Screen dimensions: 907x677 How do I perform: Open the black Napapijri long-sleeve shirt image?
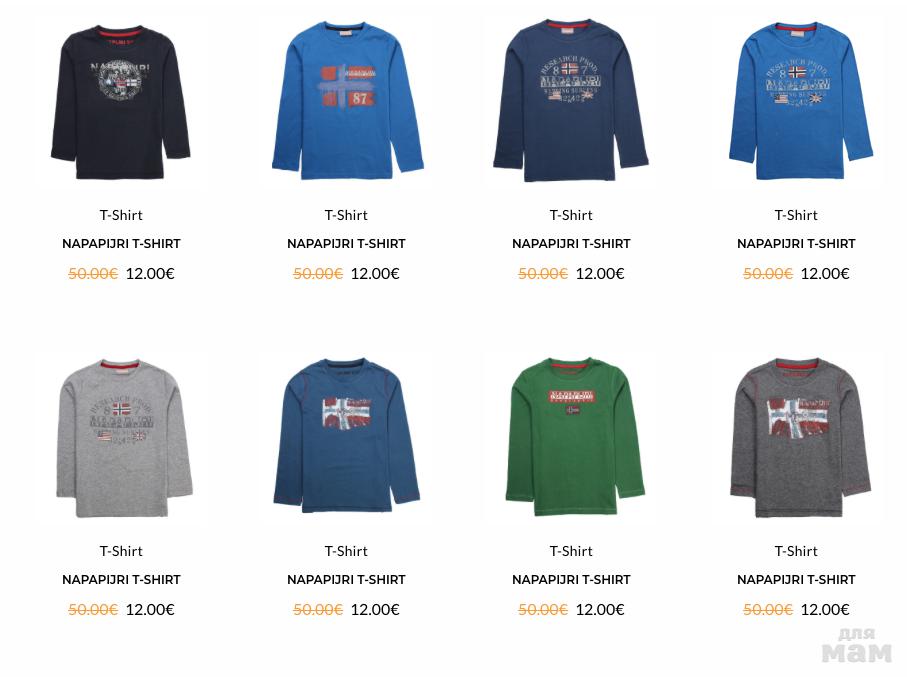(x=121, y=102)
